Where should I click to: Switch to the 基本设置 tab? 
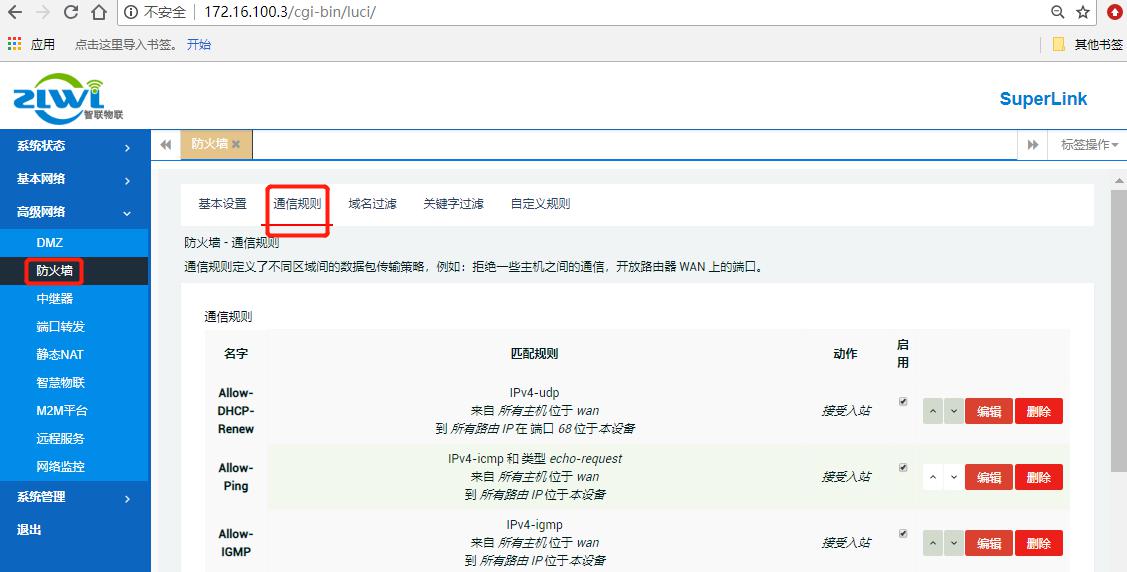pos(223,204)
